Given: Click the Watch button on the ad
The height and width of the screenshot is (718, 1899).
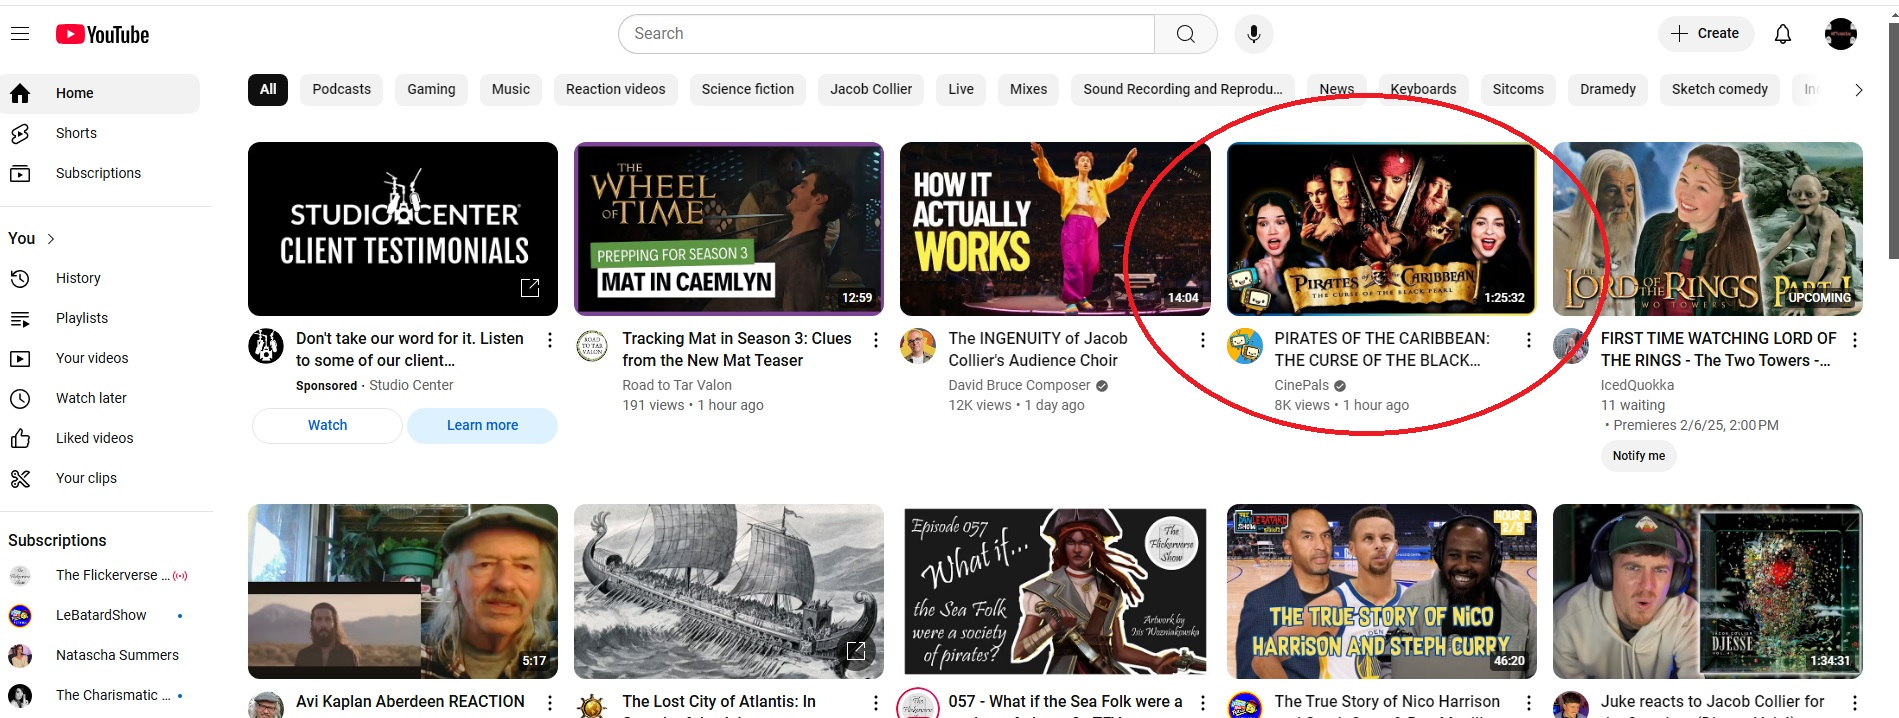Looking at the screenshot, I should click(327, 425).
